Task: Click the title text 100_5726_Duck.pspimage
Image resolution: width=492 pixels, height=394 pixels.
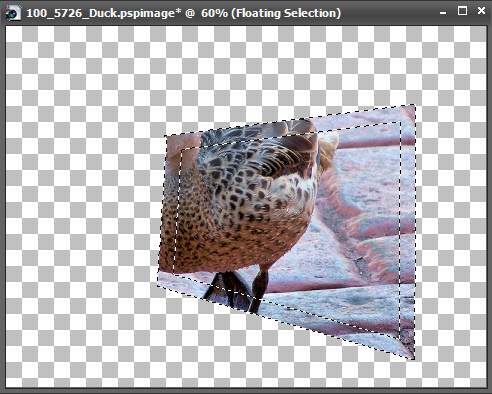Action: [104, 13]
